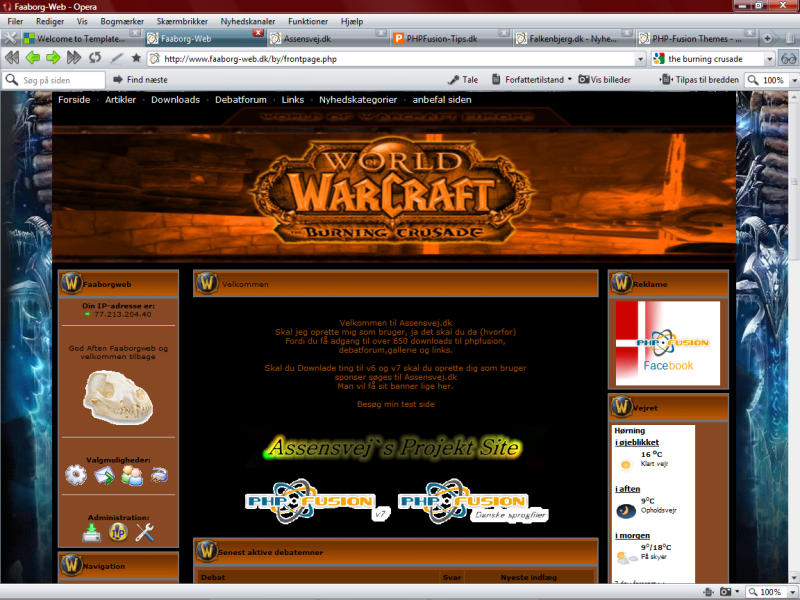Open the Skærmbrikker menu

point(182,21)
